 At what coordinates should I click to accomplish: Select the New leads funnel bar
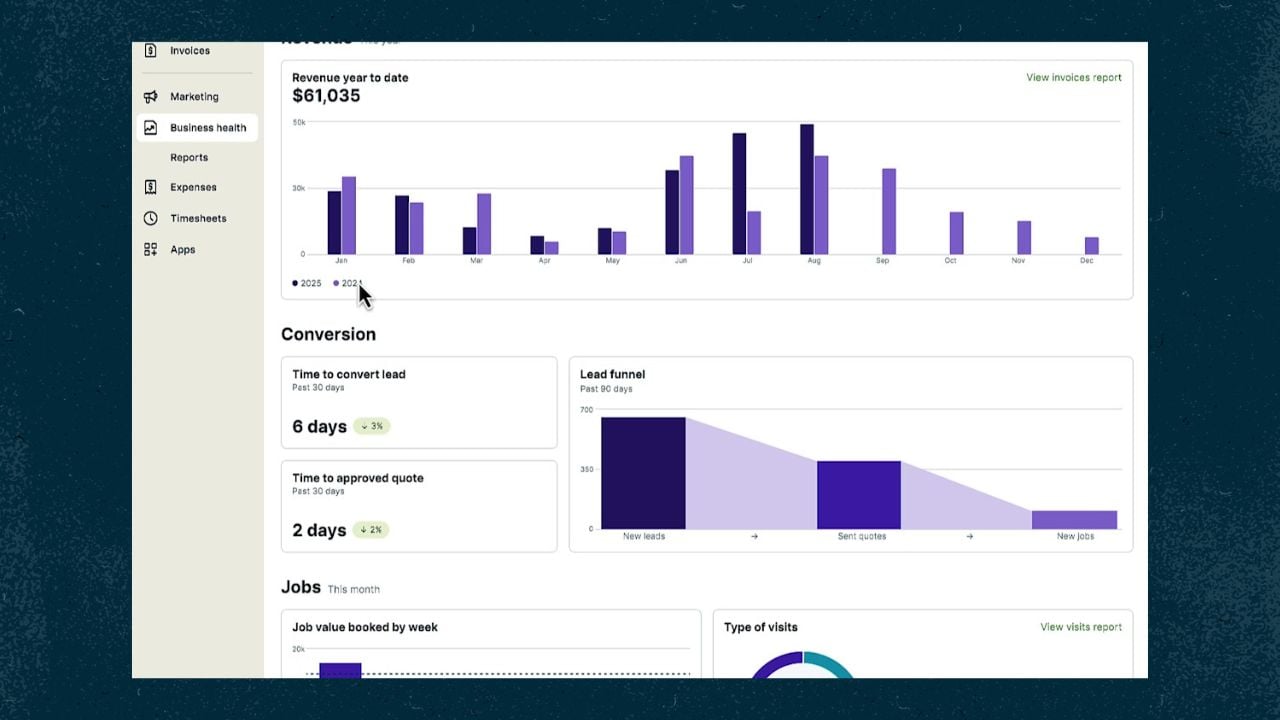click(643, 473)
